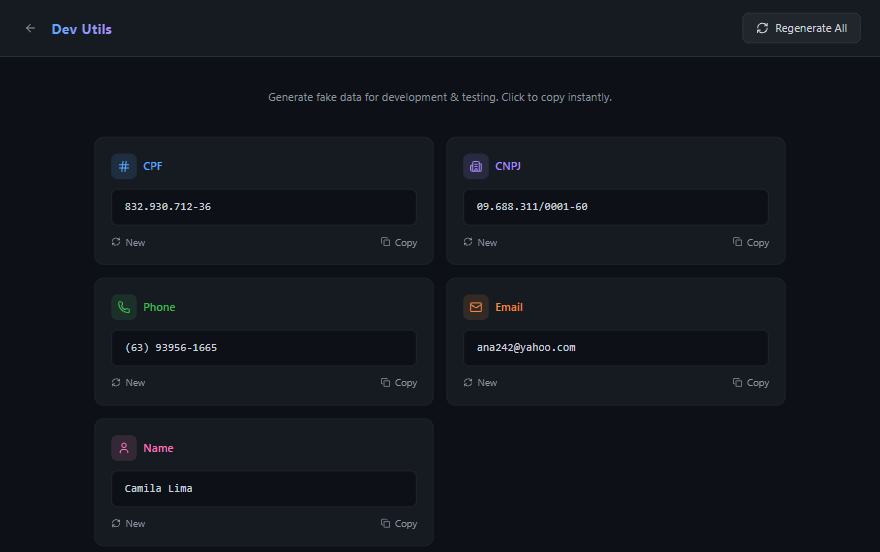Generate a new CNPJ number

click(x=480, y=242)
